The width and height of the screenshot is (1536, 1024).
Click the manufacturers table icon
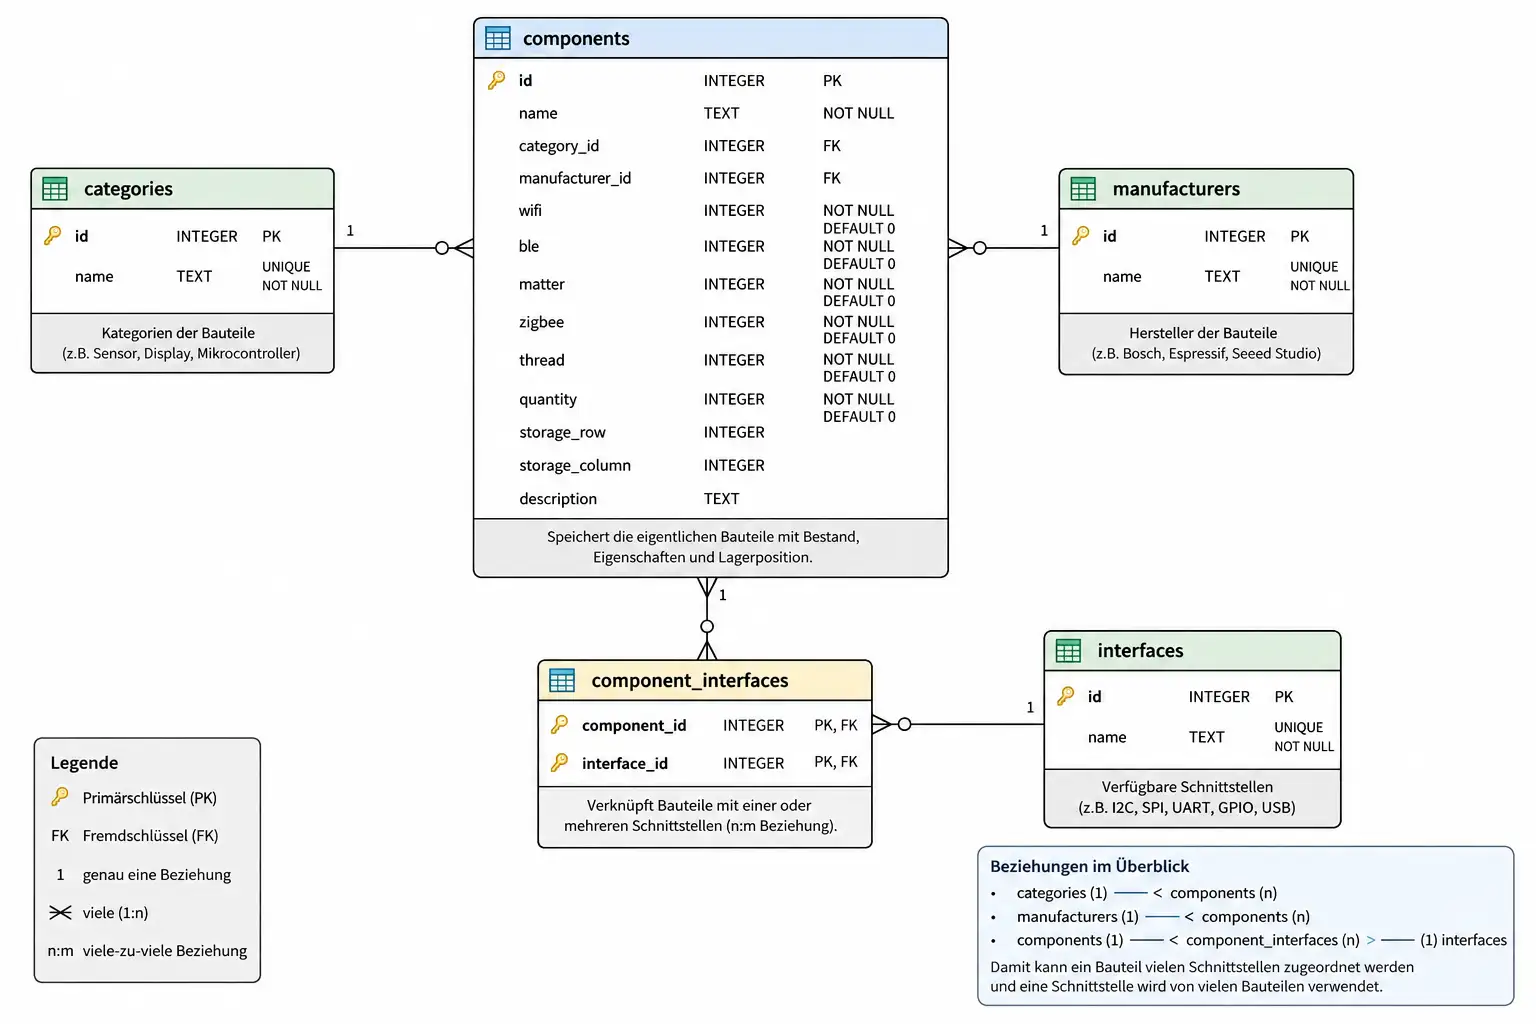pyautogui.click(x=1083, y=188)
